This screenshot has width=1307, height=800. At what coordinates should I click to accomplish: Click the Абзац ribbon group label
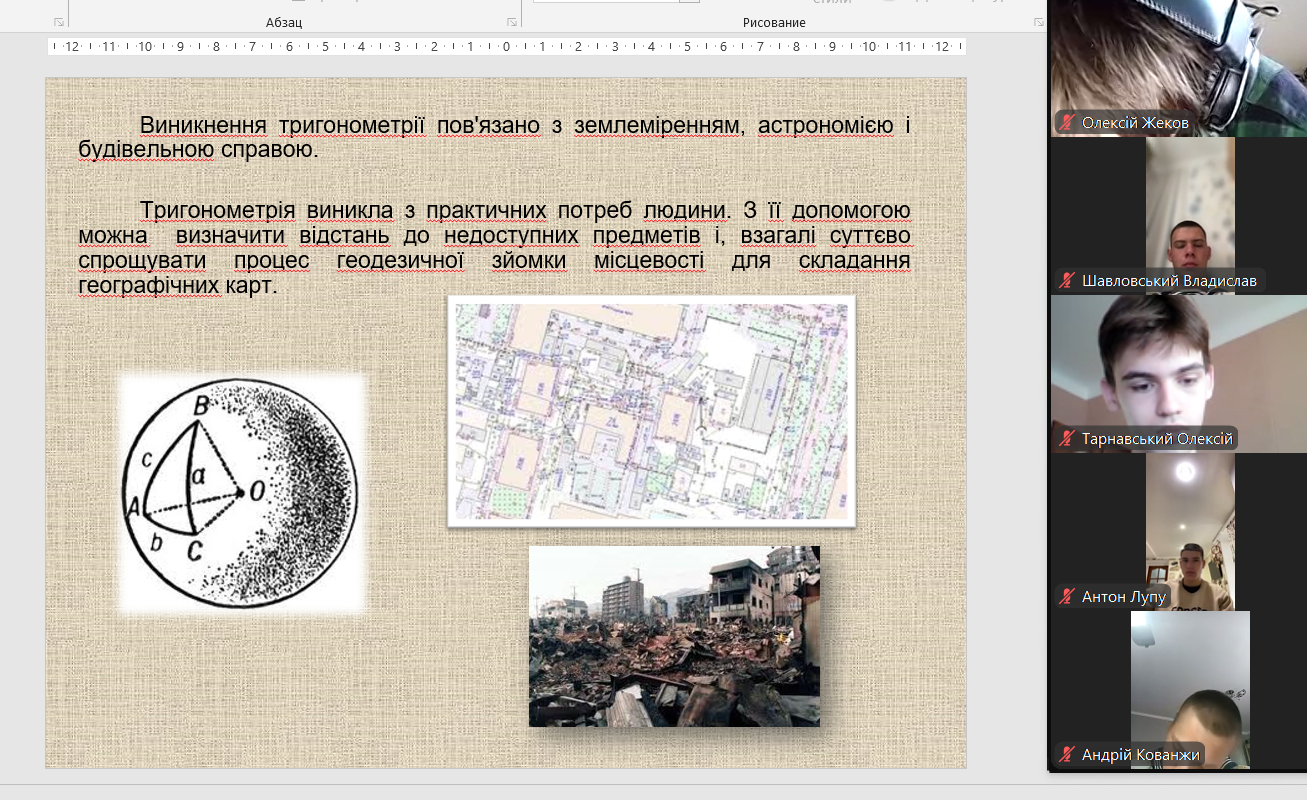284,22
